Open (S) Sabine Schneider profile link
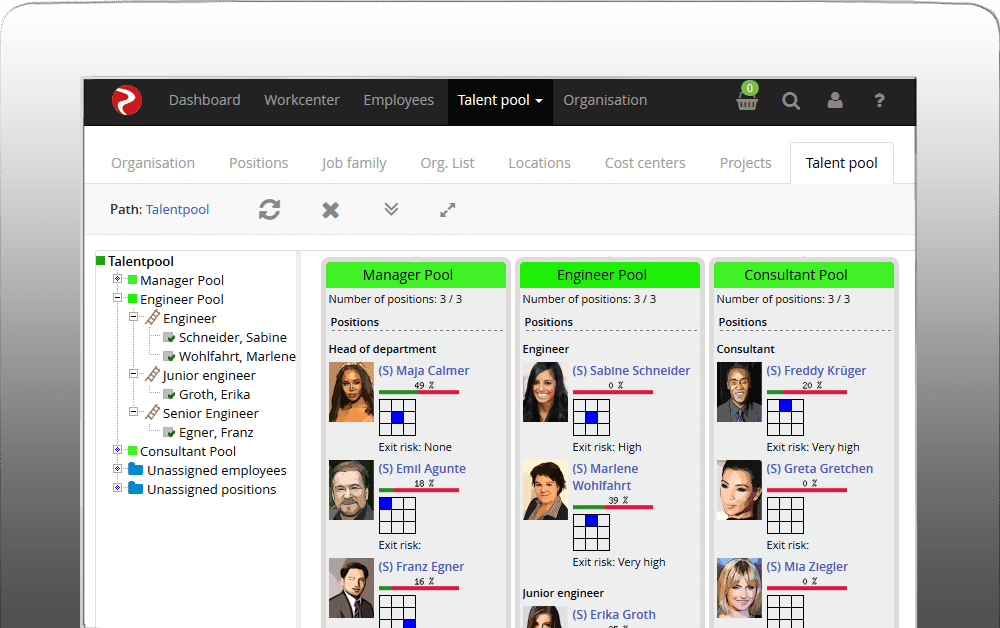The height and width of the screenshot is (628, 1000). (x=631, y=370)
